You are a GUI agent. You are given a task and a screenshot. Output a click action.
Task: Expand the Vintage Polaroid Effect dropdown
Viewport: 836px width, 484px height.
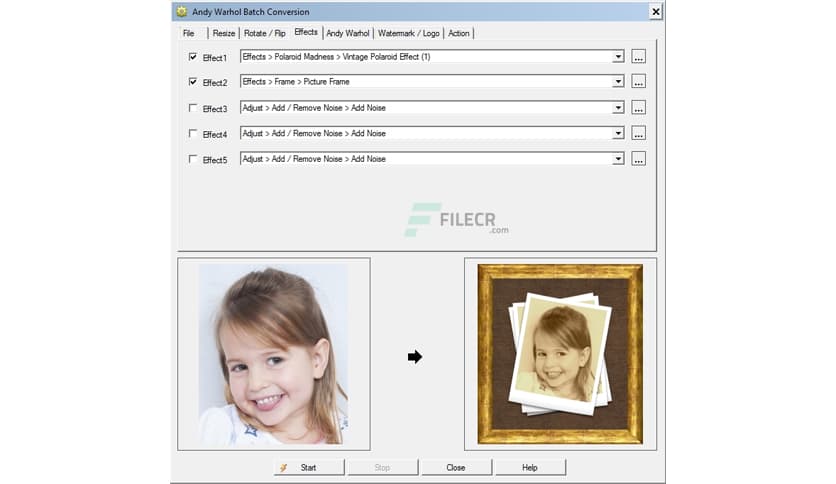pyautogui.click(x=618, y=58)
